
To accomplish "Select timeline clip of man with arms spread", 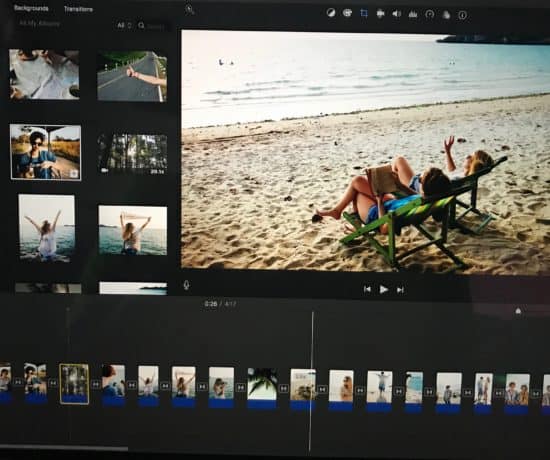I will (379, 391).
